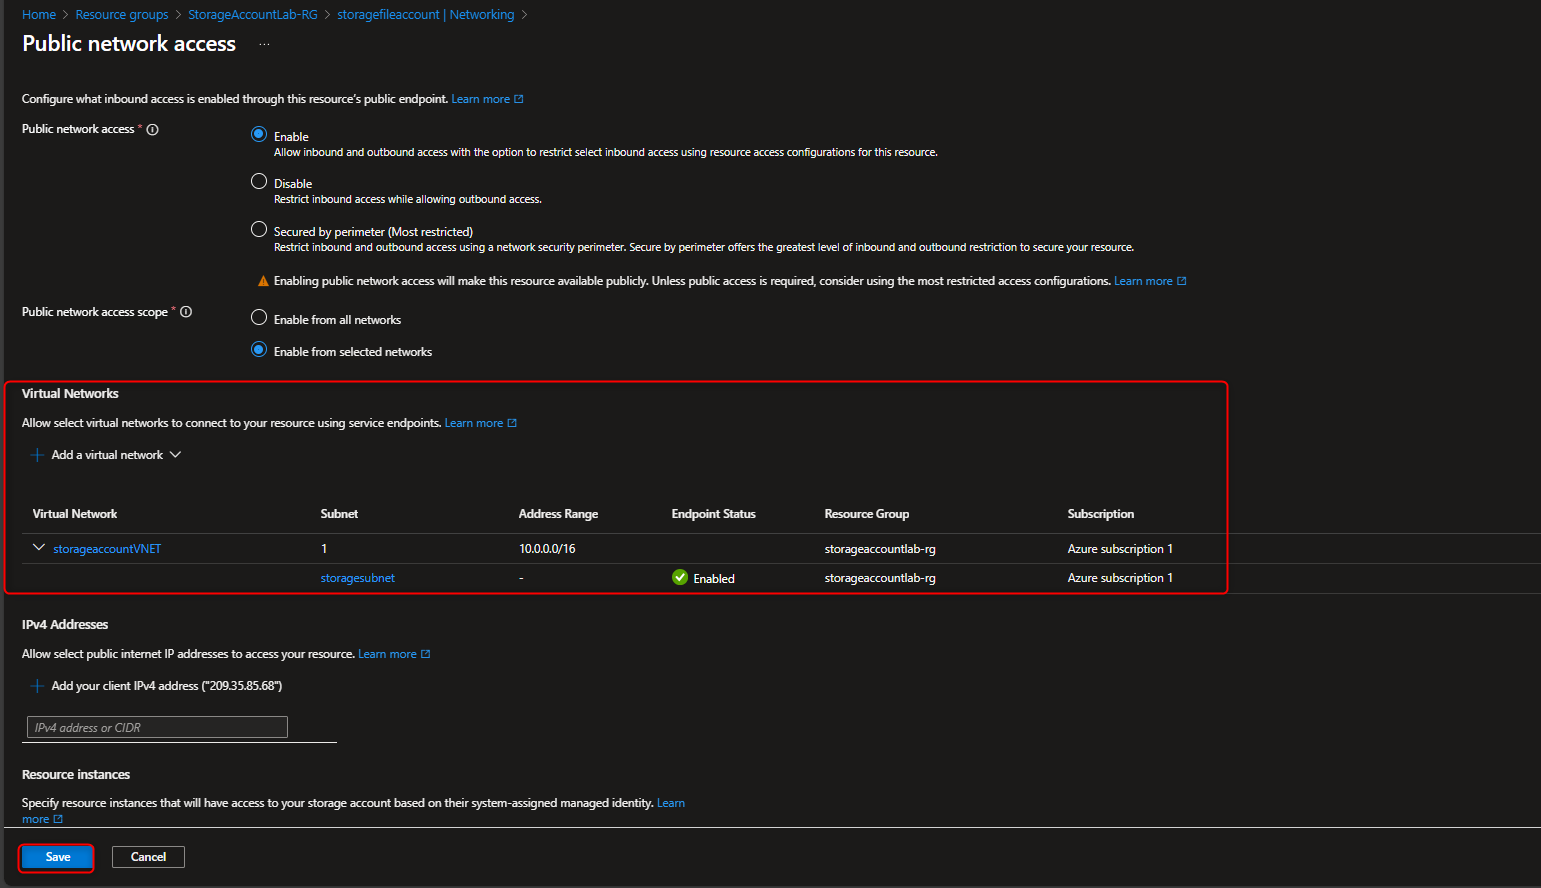Screen dimensions: 1541x888
Task: Open the storagesubnet link
Action: (x=357, y=577)
